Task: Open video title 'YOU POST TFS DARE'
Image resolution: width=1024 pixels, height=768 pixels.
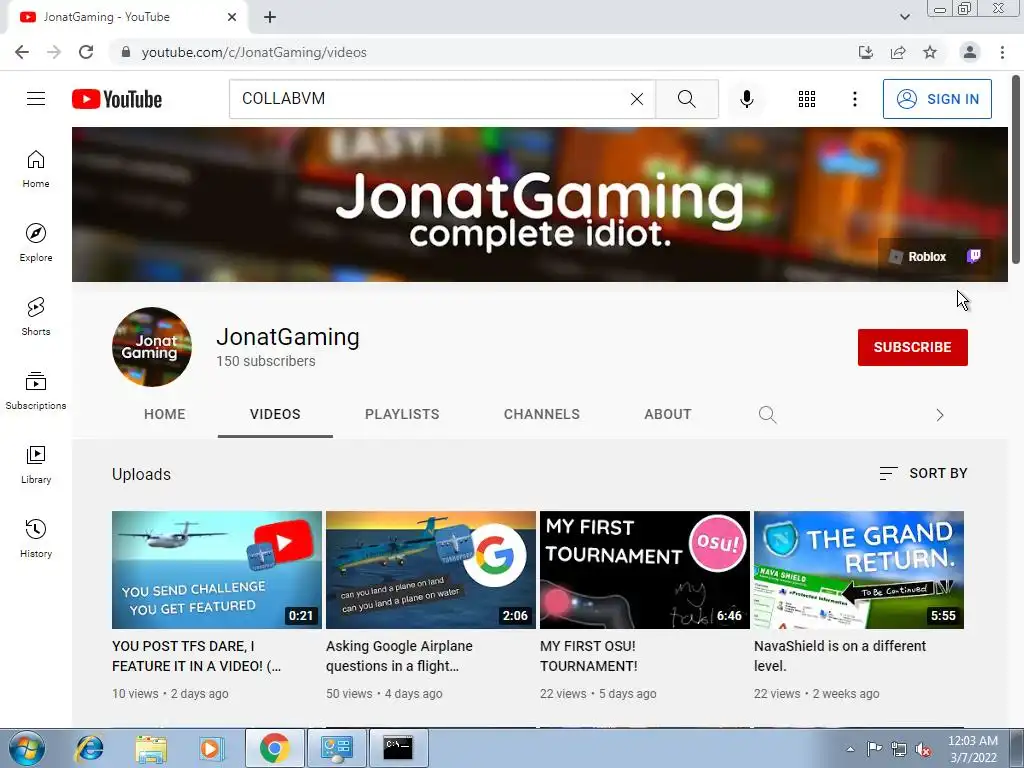Action: coord(197,656)
